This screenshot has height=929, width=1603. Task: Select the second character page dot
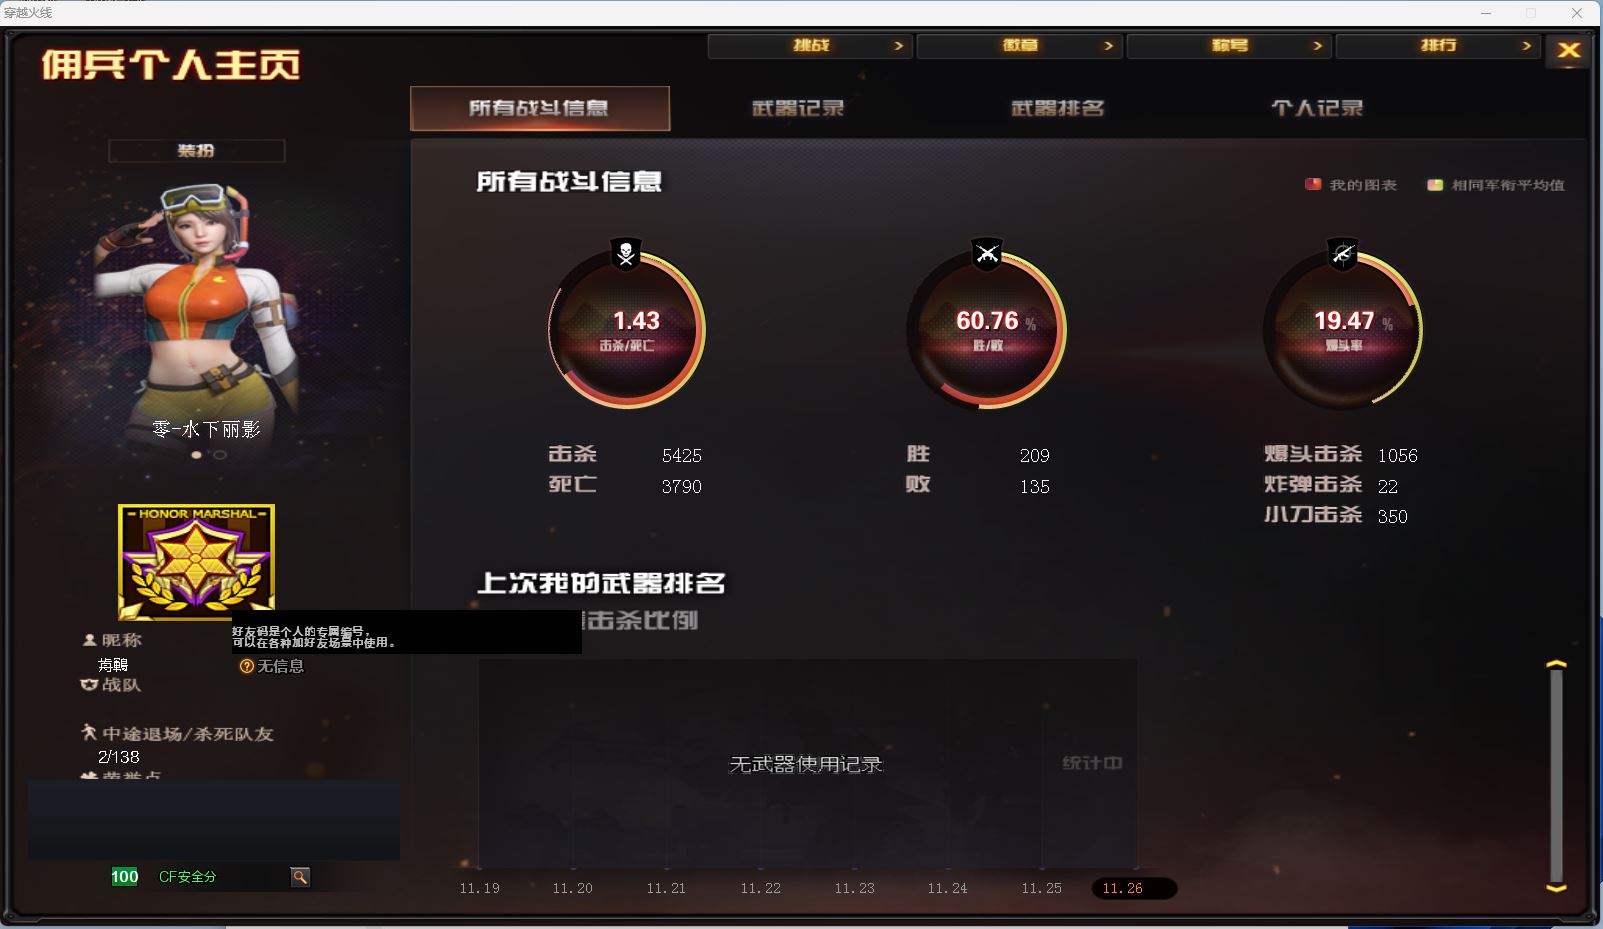pos(220,455)
